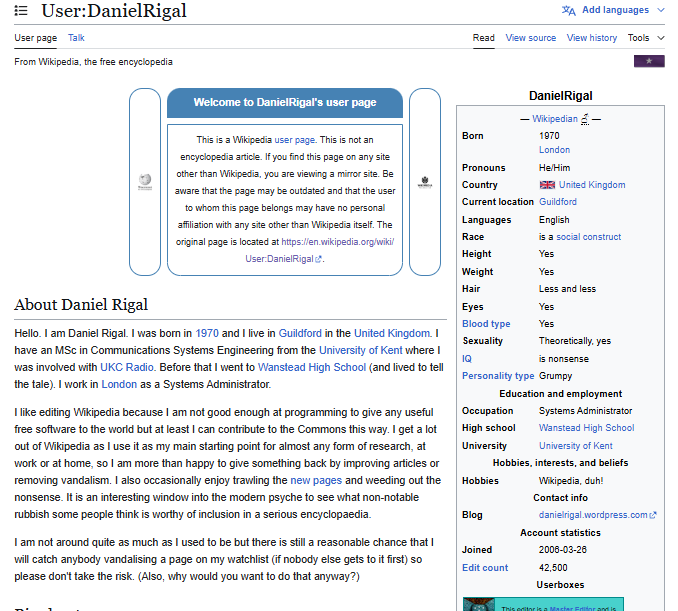678x611 pixels.
Task: Open the table of contents list icon
Action: click(x=21, y=10)
